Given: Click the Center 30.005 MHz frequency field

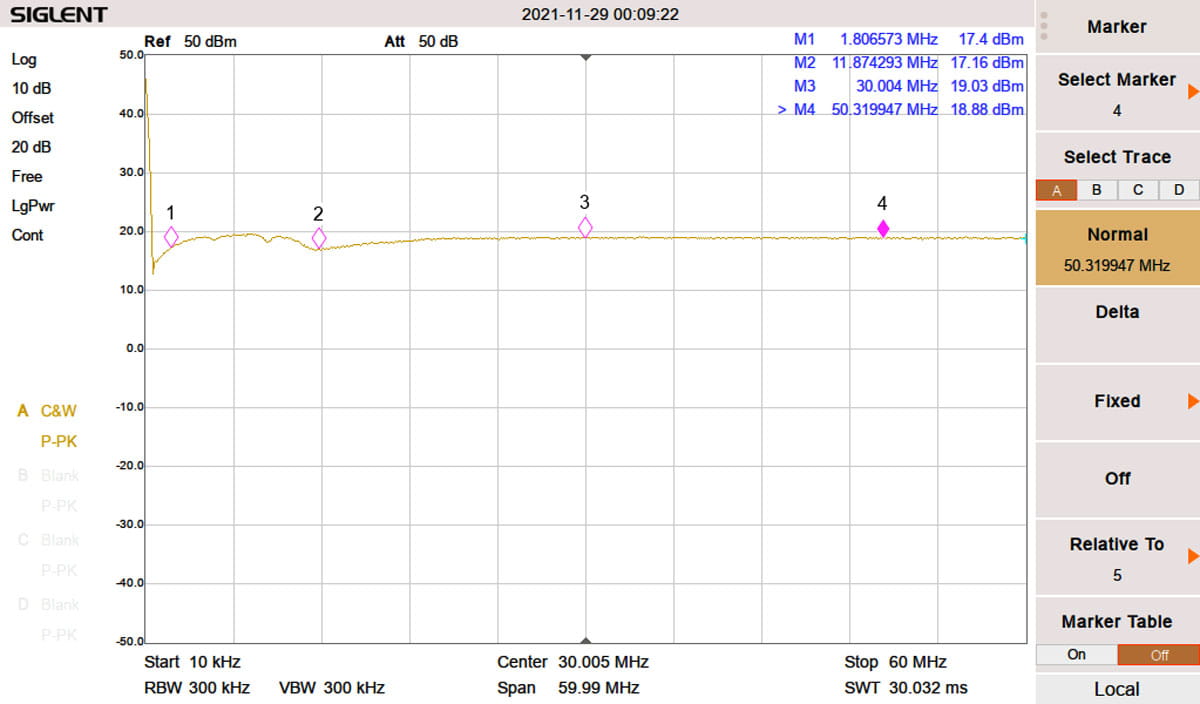Looking at the screenshot, I should click(x=573, y=662).
